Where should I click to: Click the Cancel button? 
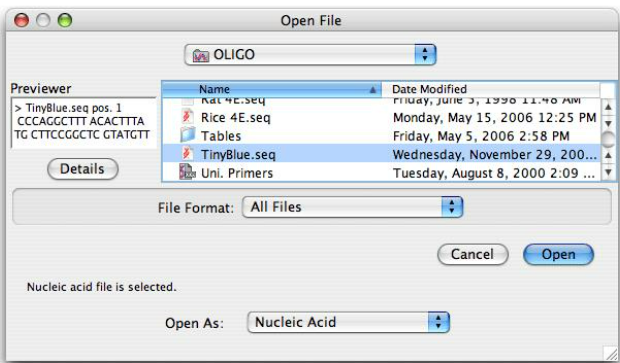tap(473, 254)
